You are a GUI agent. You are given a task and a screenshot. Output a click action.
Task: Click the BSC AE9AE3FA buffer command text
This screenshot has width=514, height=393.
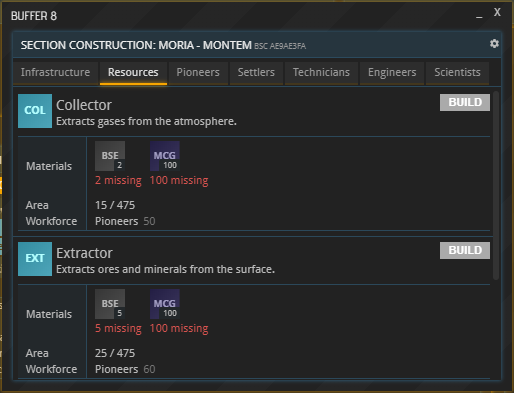click(280, 46)
